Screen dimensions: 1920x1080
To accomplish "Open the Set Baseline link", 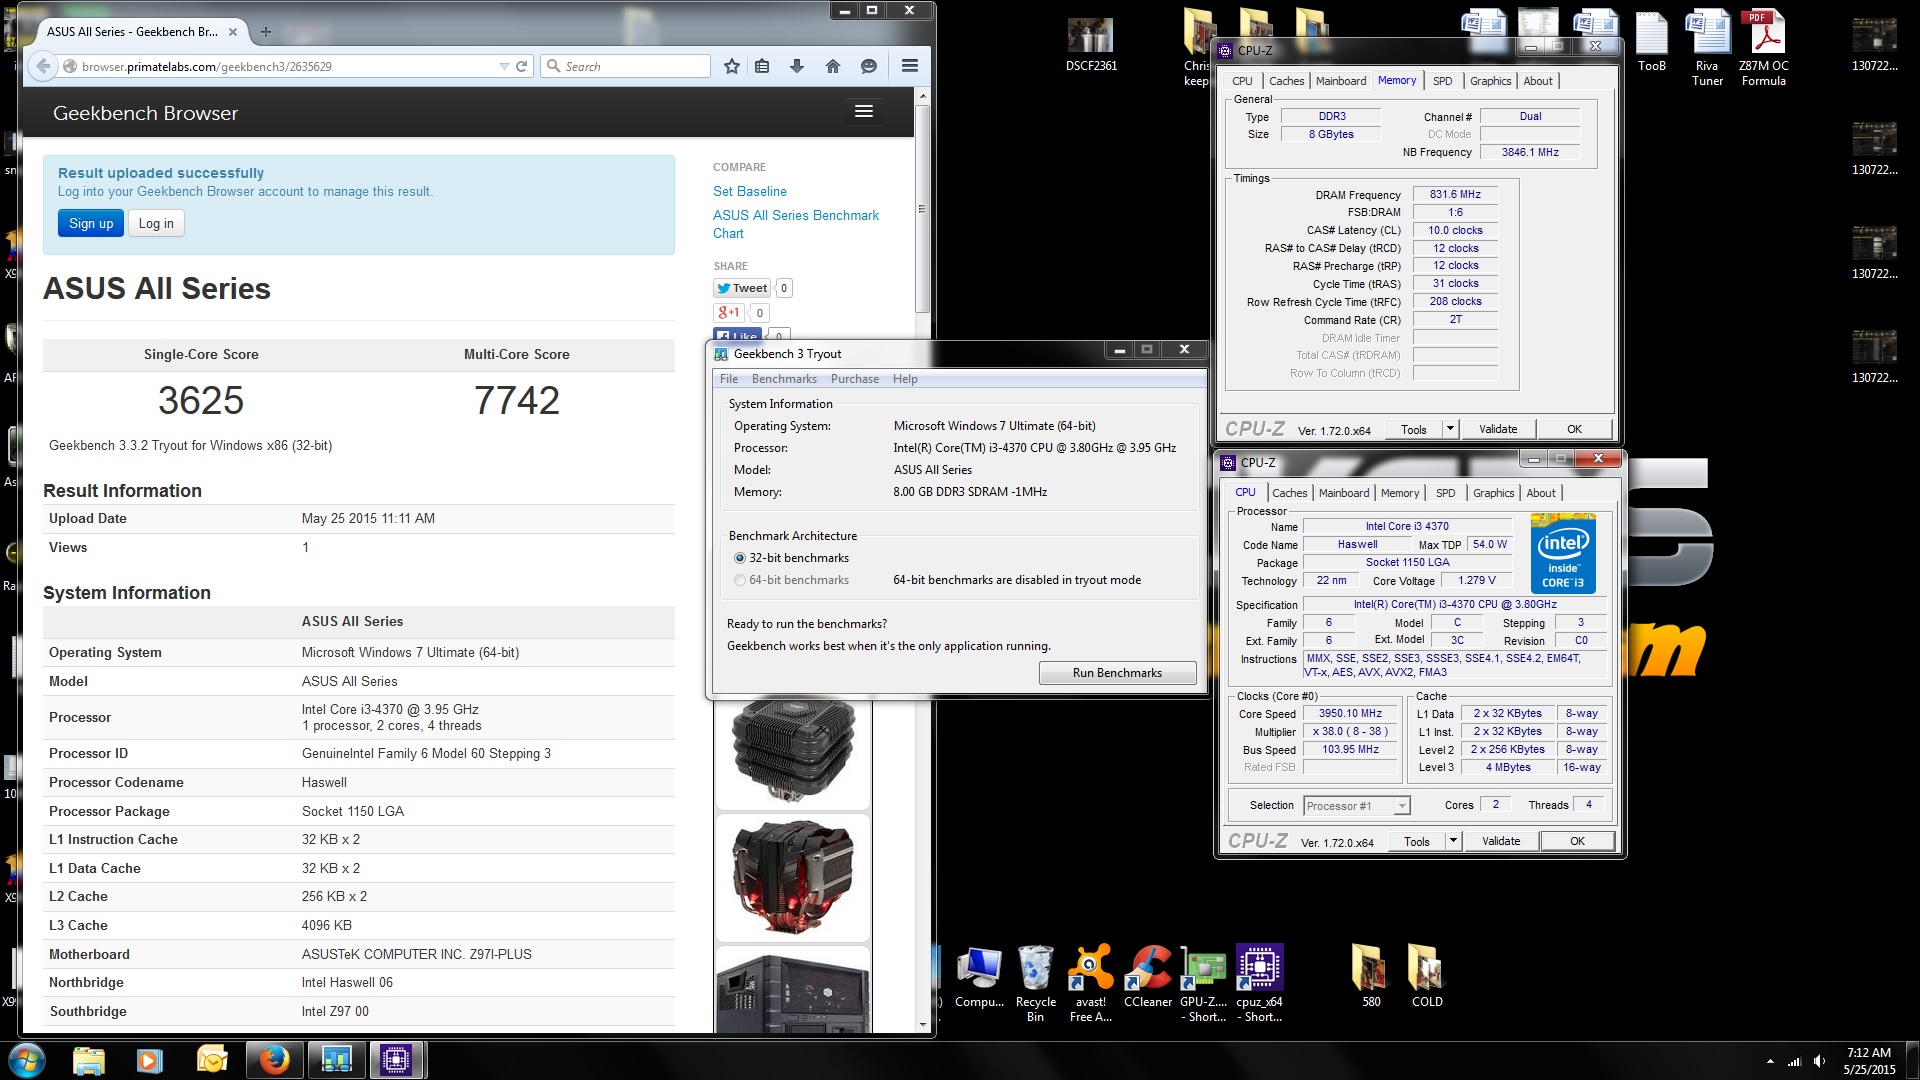I will (750, 191).
